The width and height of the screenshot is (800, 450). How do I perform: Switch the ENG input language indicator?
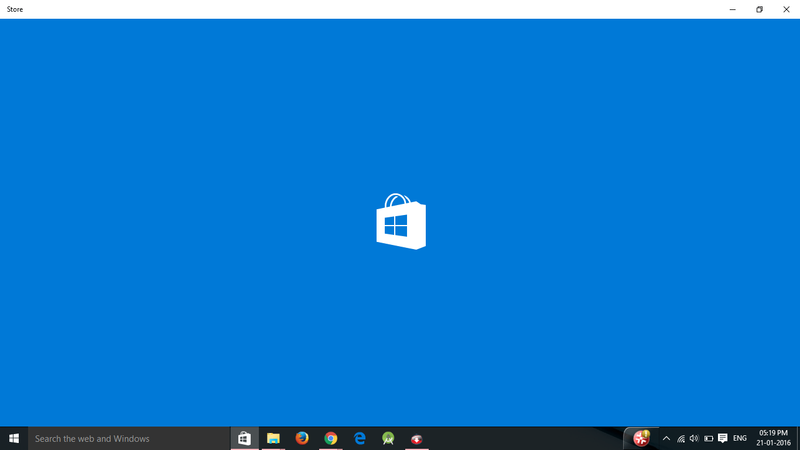(x=740, y=438)
